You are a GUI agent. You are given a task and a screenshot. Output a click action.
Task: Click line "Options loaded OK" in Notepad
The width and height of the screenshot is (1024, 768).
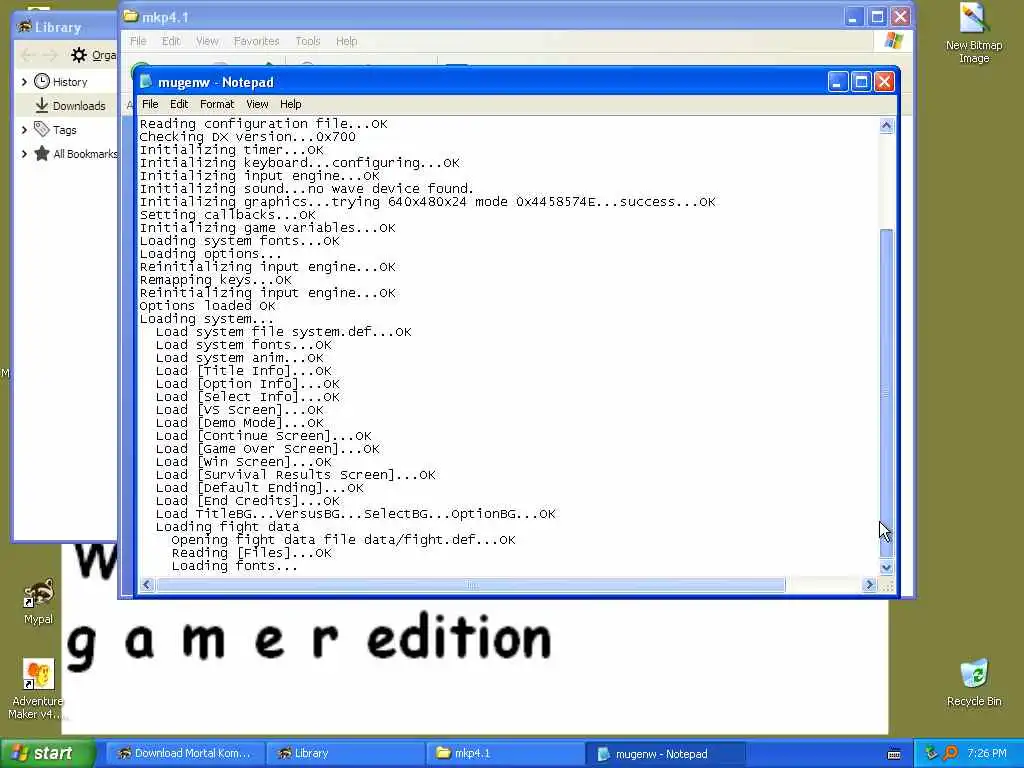coord(207,306)
